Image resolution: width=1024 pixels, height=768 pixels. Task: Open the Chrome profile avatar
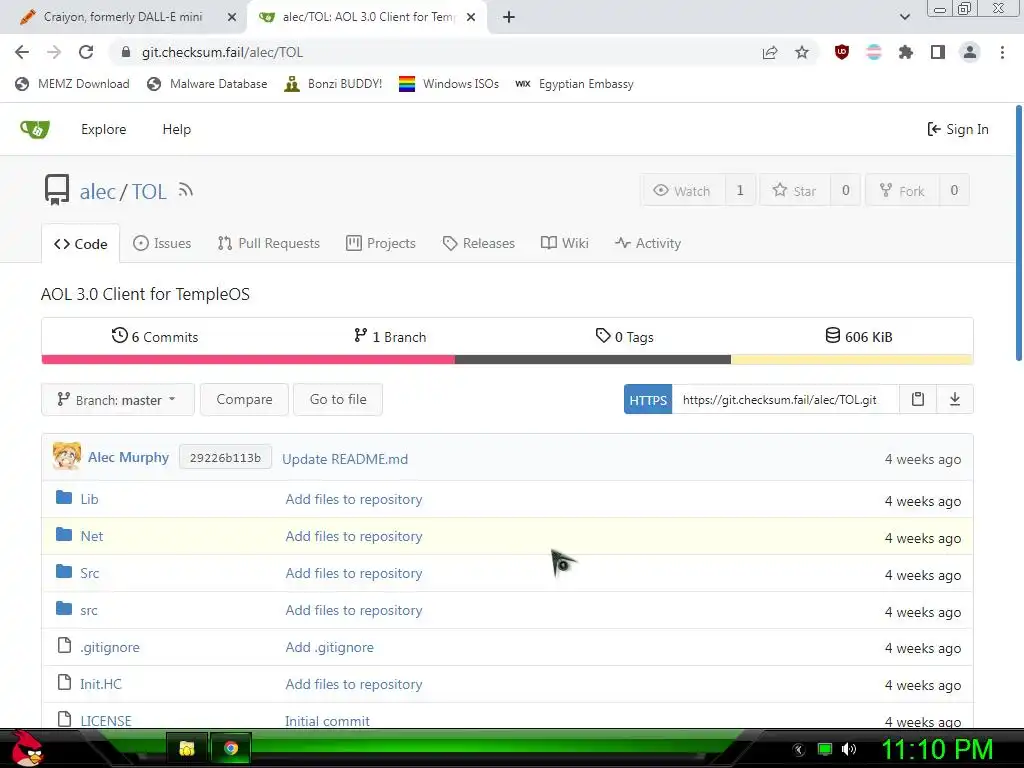[x=970, y=52]
